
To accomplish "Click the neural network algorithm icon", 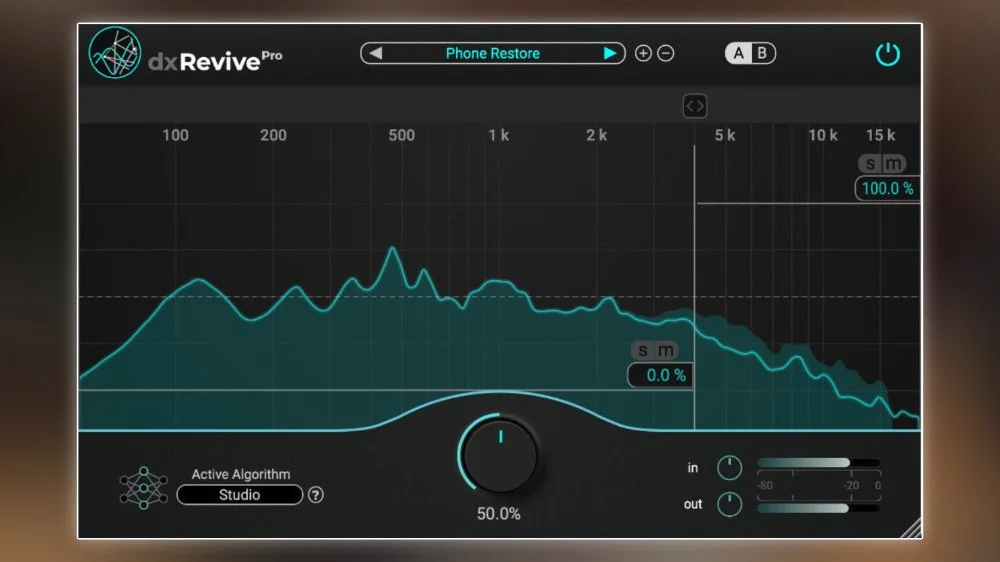I will 143,488.
